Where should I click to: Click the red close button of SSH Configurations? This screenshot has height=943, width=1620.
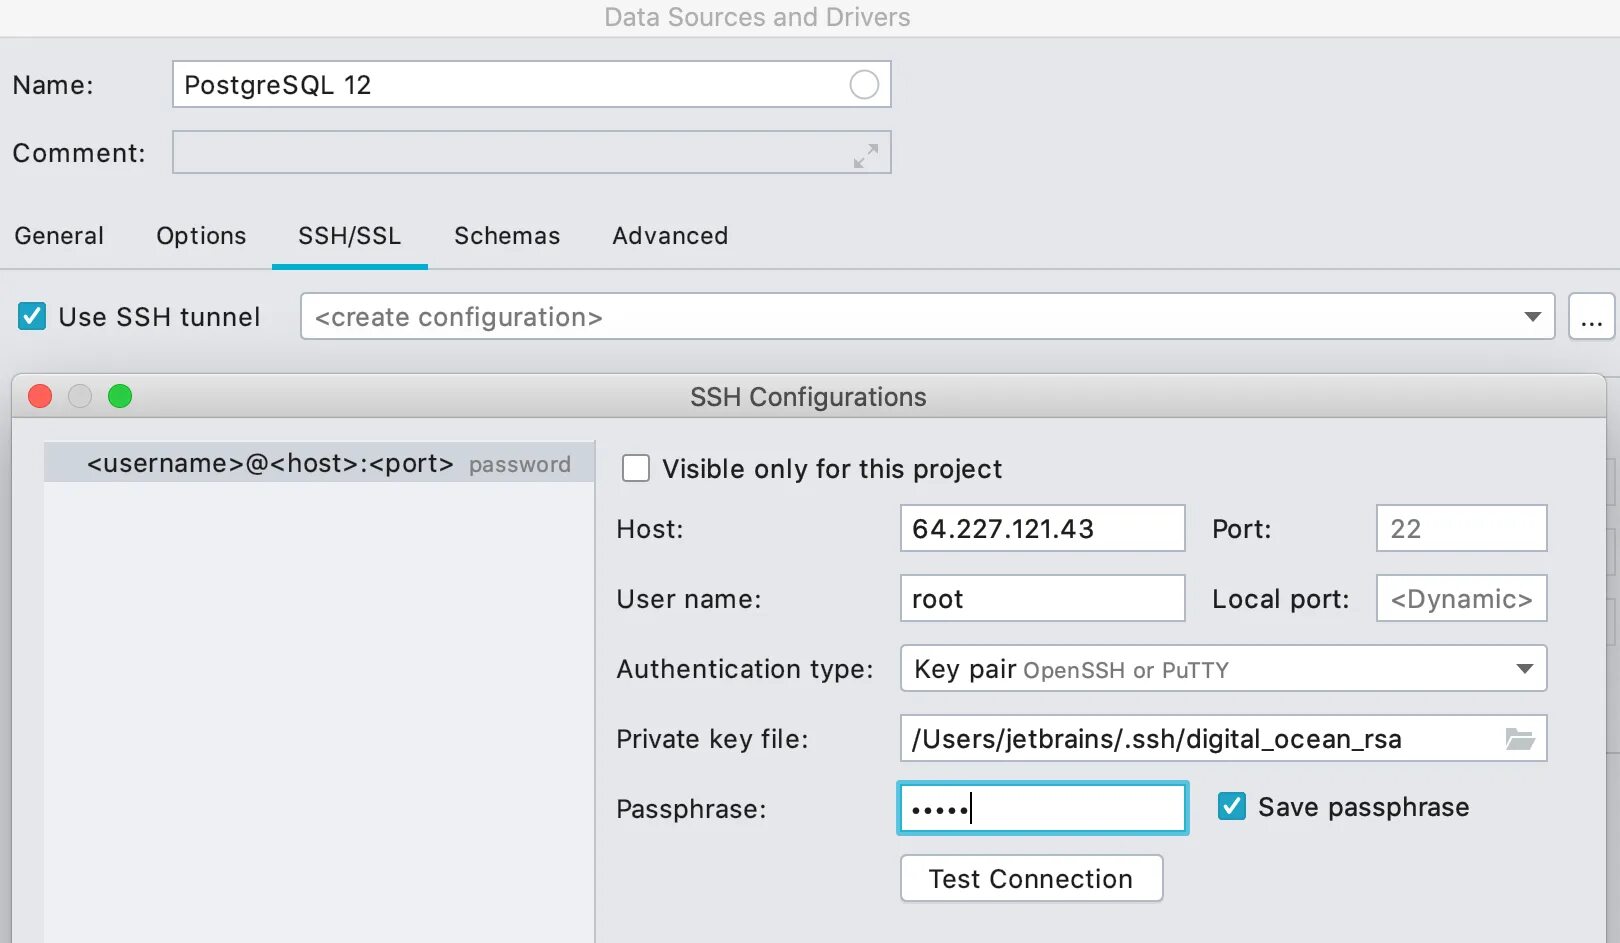click(x=40, y=397)
